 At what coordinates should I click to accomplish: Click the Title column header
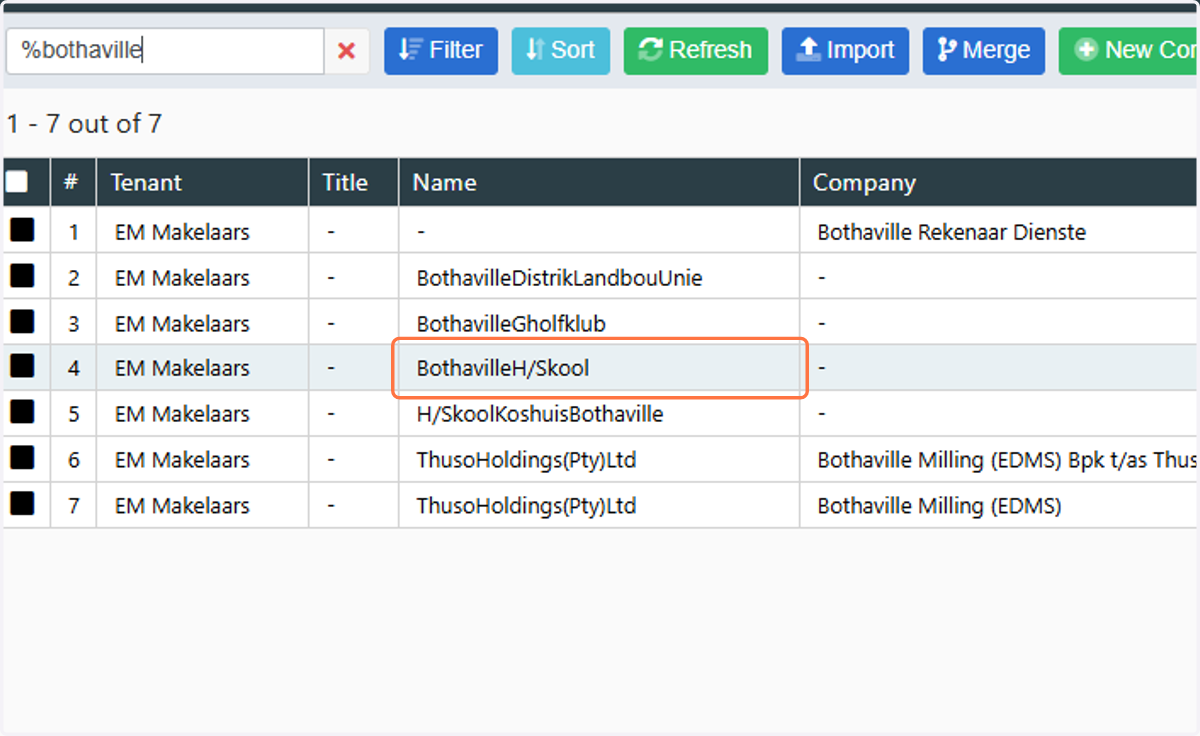(x=345, y=183)
